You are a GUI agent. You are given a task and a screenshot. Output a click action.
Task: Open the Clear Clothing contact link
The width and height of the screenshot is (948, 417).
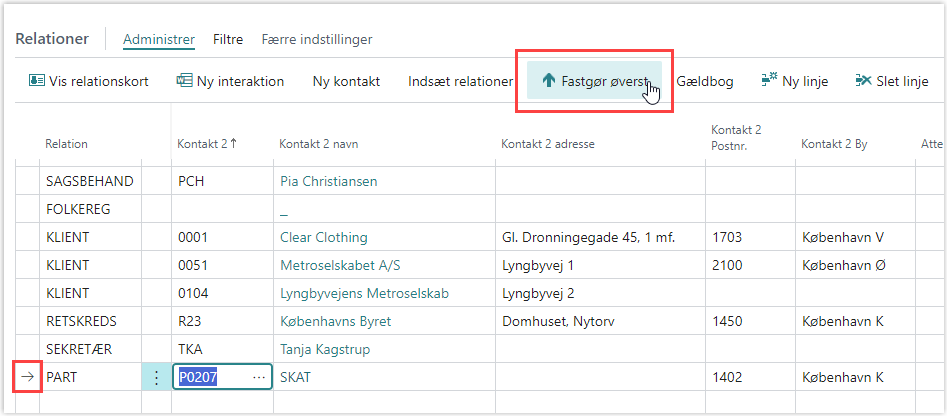tap(323, 237)
